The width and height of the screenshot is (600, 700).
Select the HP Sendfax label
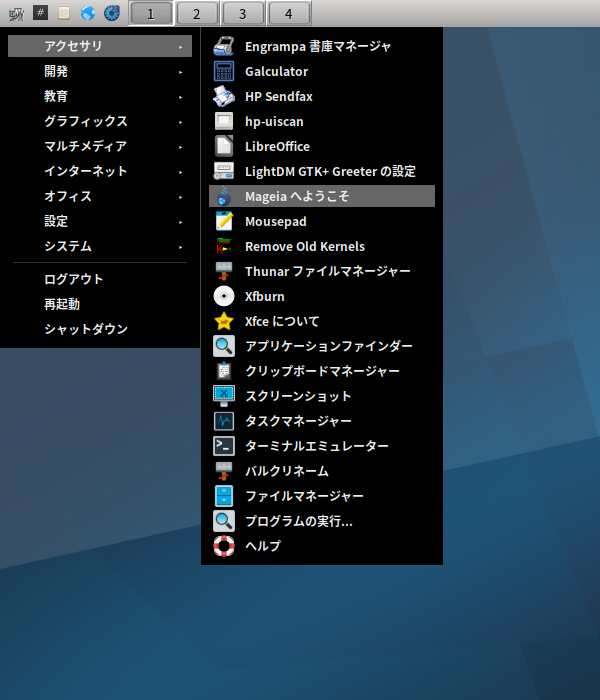[x=279, y=96]
